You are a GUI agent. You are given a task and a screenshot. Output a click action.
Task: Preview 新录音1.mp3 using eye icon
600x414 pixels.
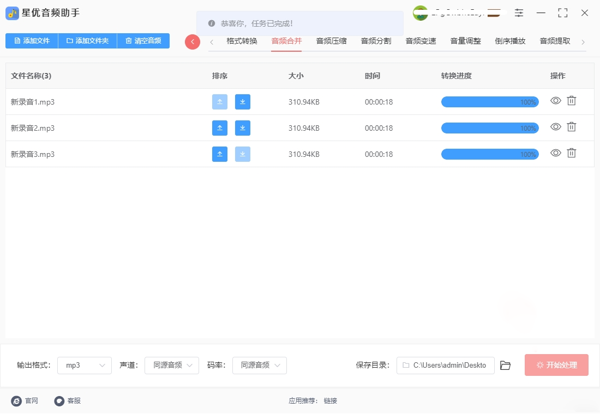click(556, 101)
